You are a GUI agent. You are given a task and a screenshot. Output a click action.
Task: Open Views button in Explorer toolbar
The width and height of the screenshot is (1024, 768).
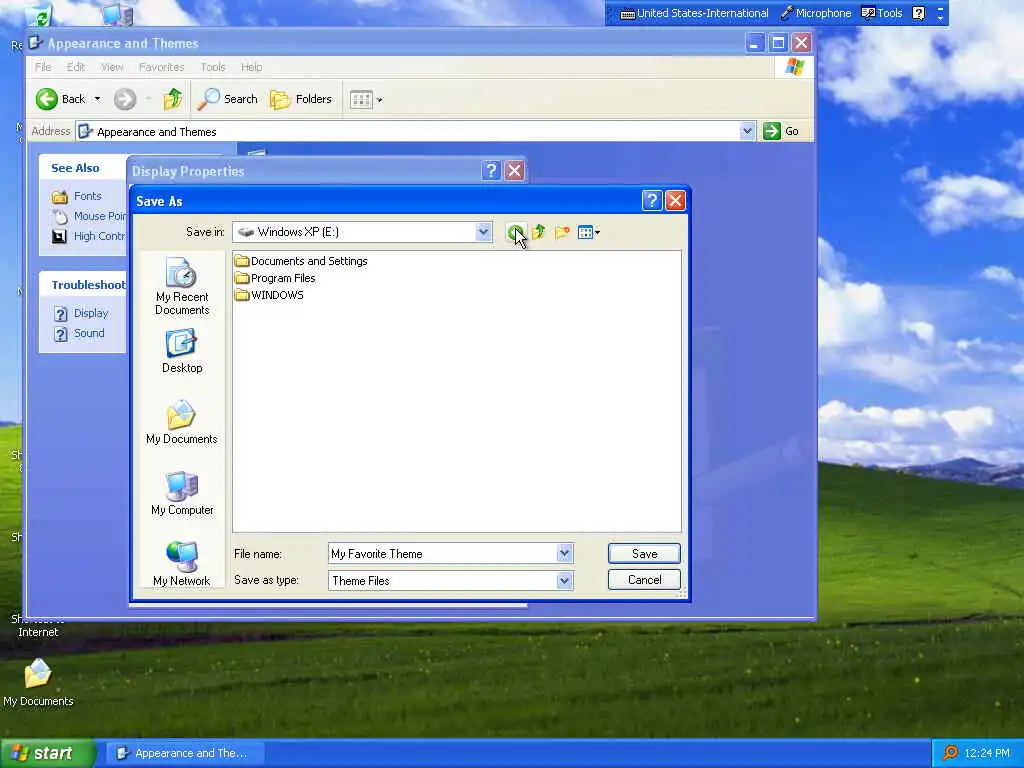(366, 99)
